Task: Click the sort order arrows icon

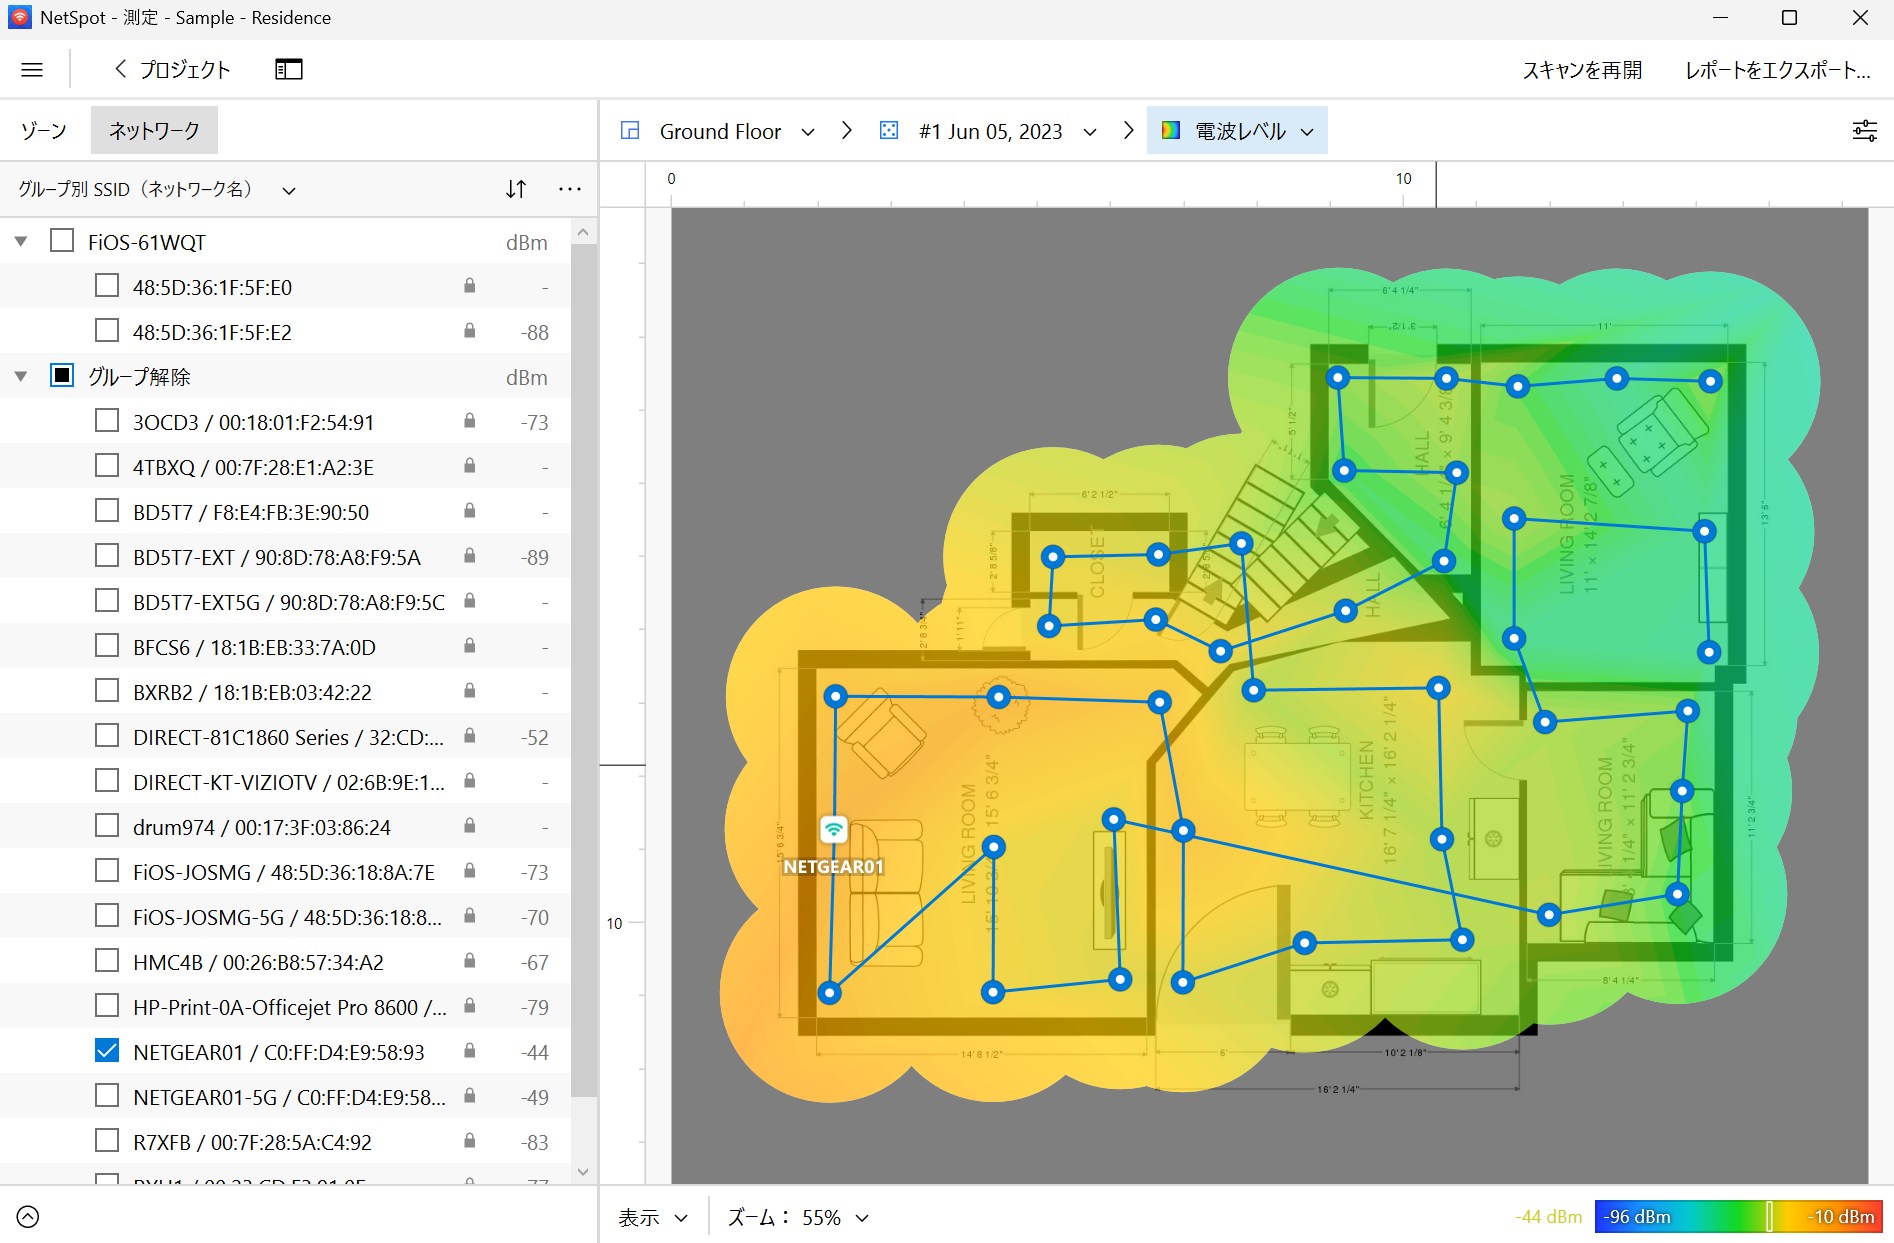Action: pos(516,189)
